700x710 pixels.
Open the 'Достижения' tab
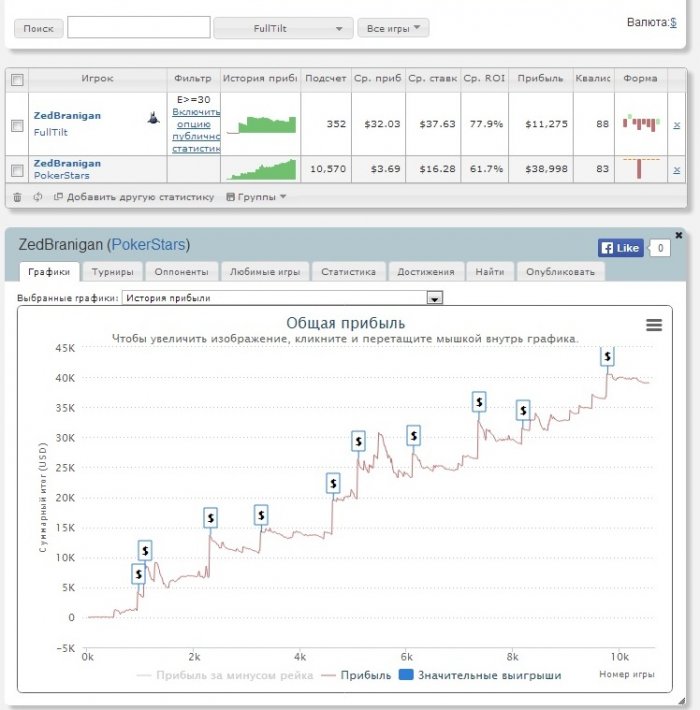coord(426,272)
